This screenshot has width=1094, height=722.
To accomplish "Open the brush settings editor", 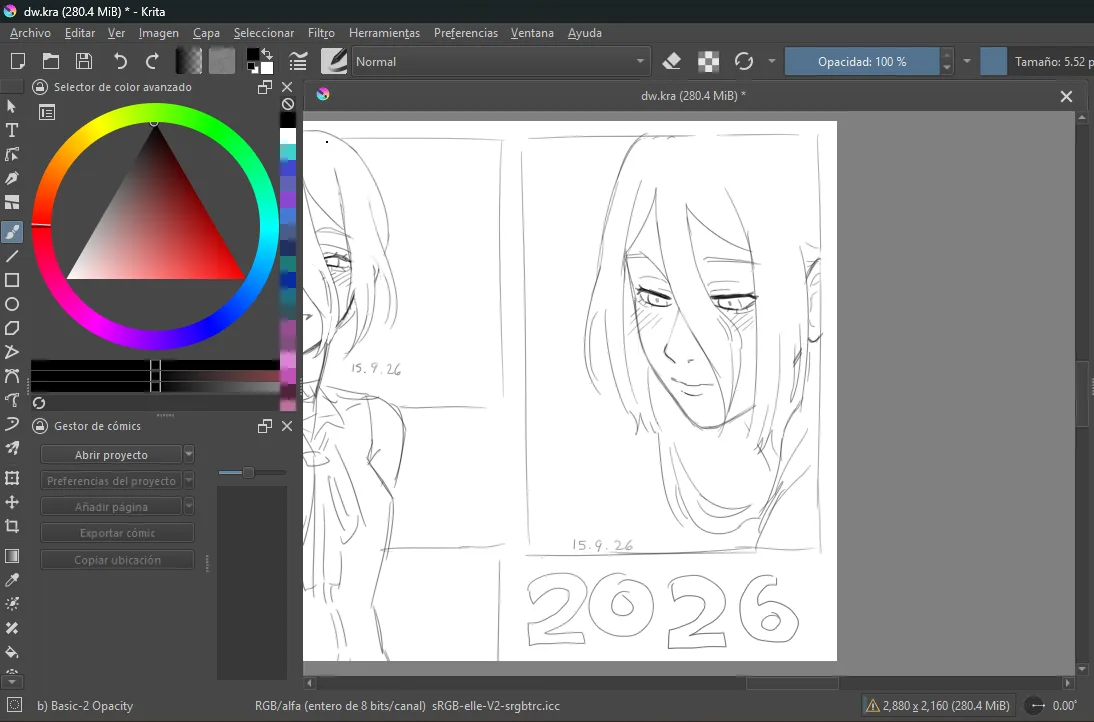I will click(x=298, y=61).
